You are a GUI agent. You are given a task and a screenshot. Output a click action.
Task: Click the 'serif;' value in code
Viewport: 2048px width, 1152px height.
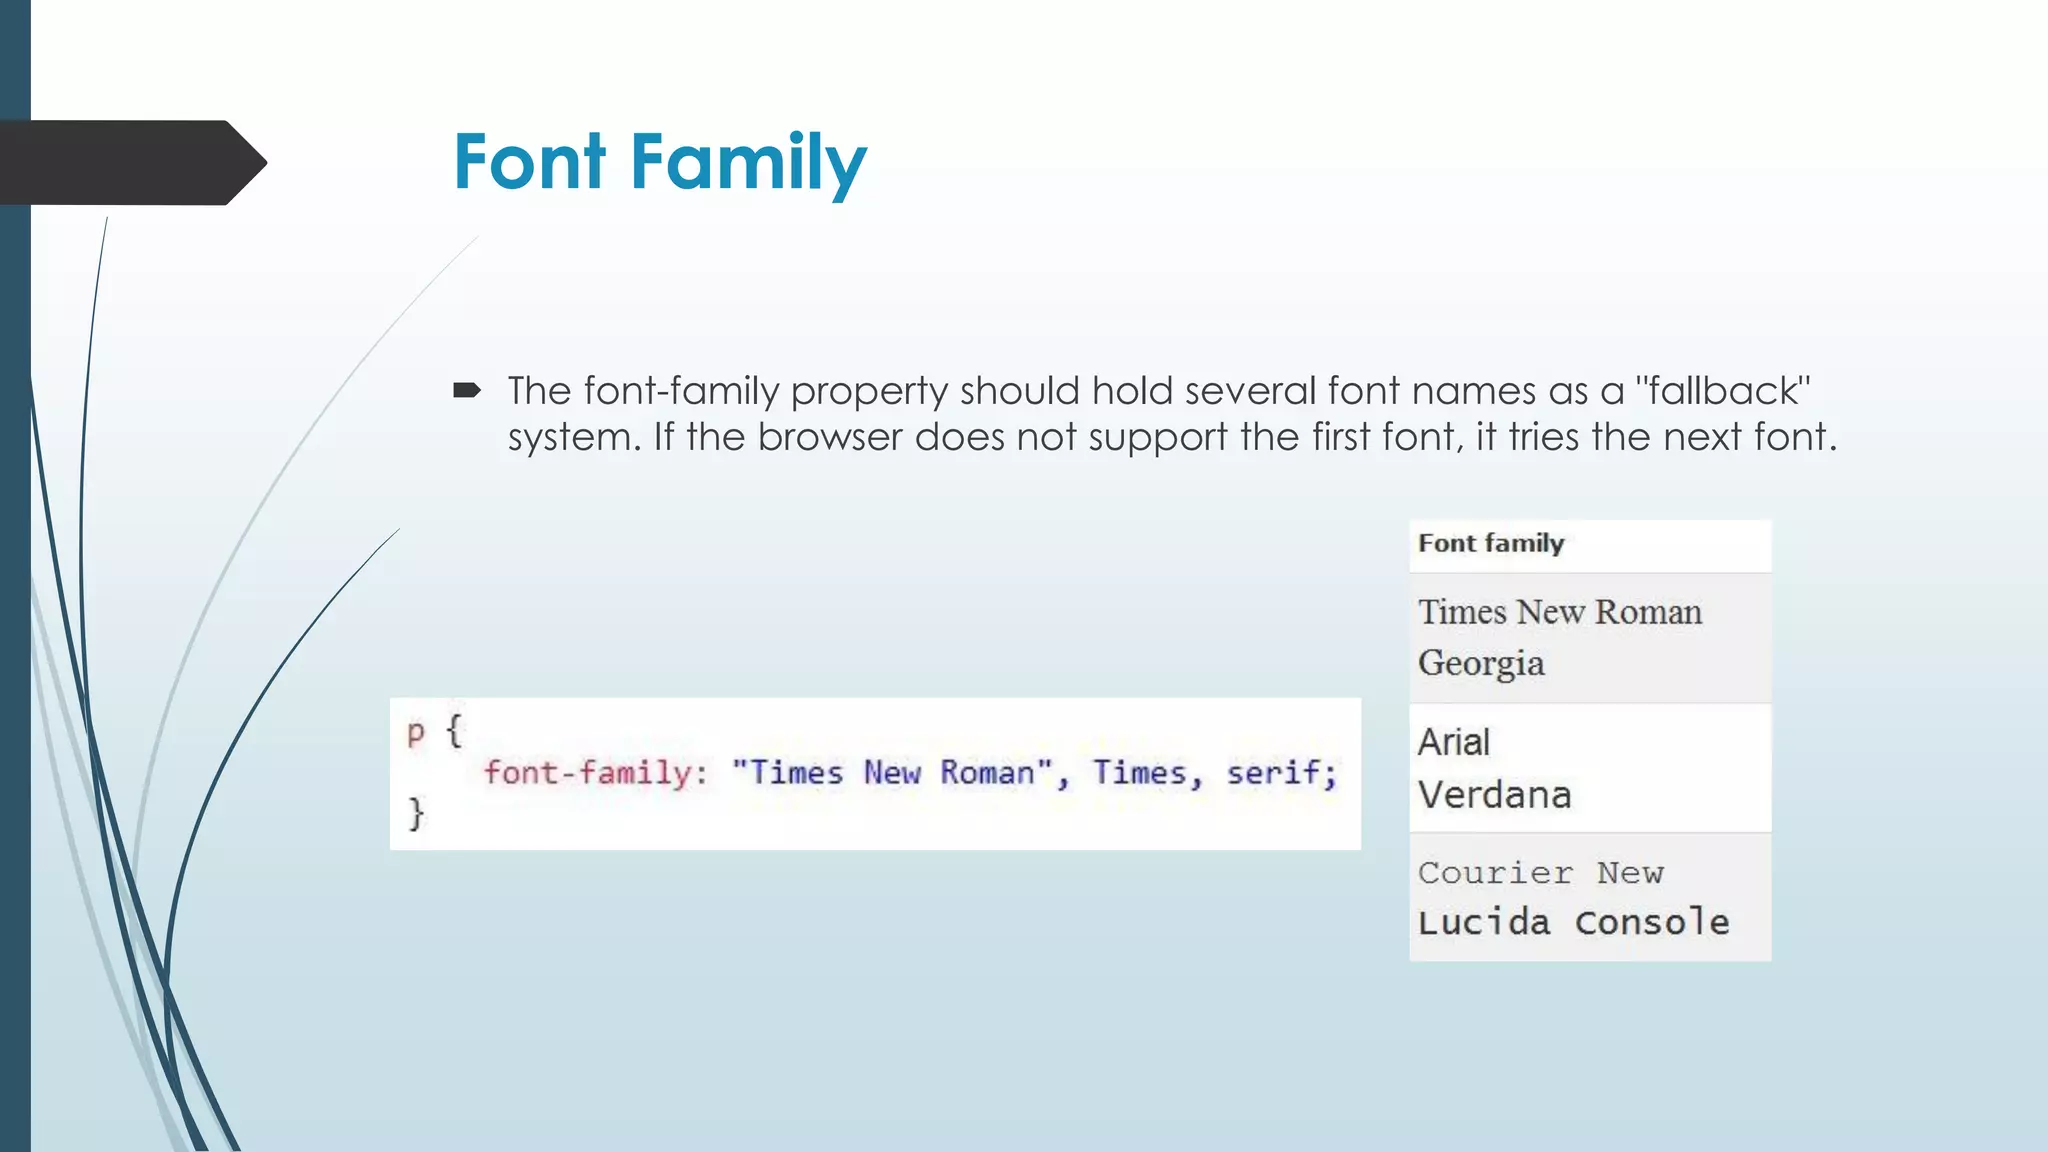(1281, 773)
